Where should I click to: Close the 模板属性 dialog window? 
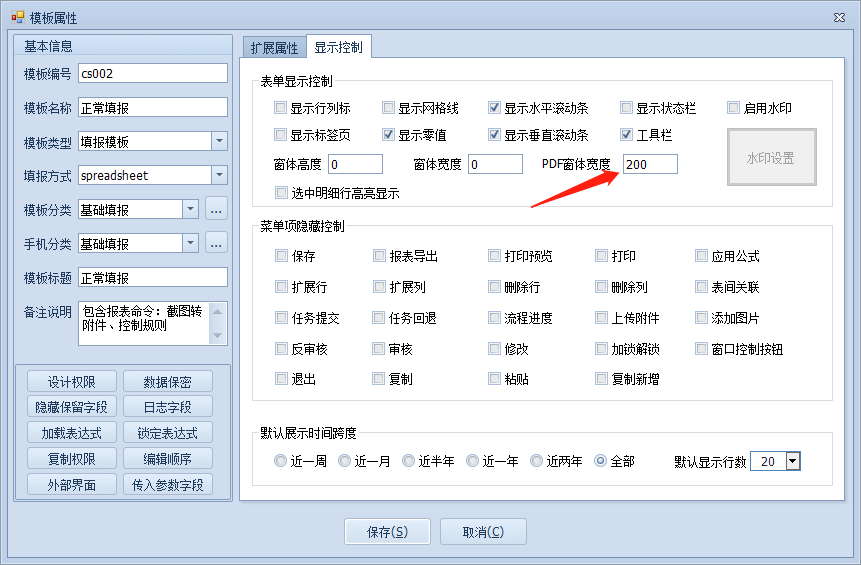(x=838, y=17)
